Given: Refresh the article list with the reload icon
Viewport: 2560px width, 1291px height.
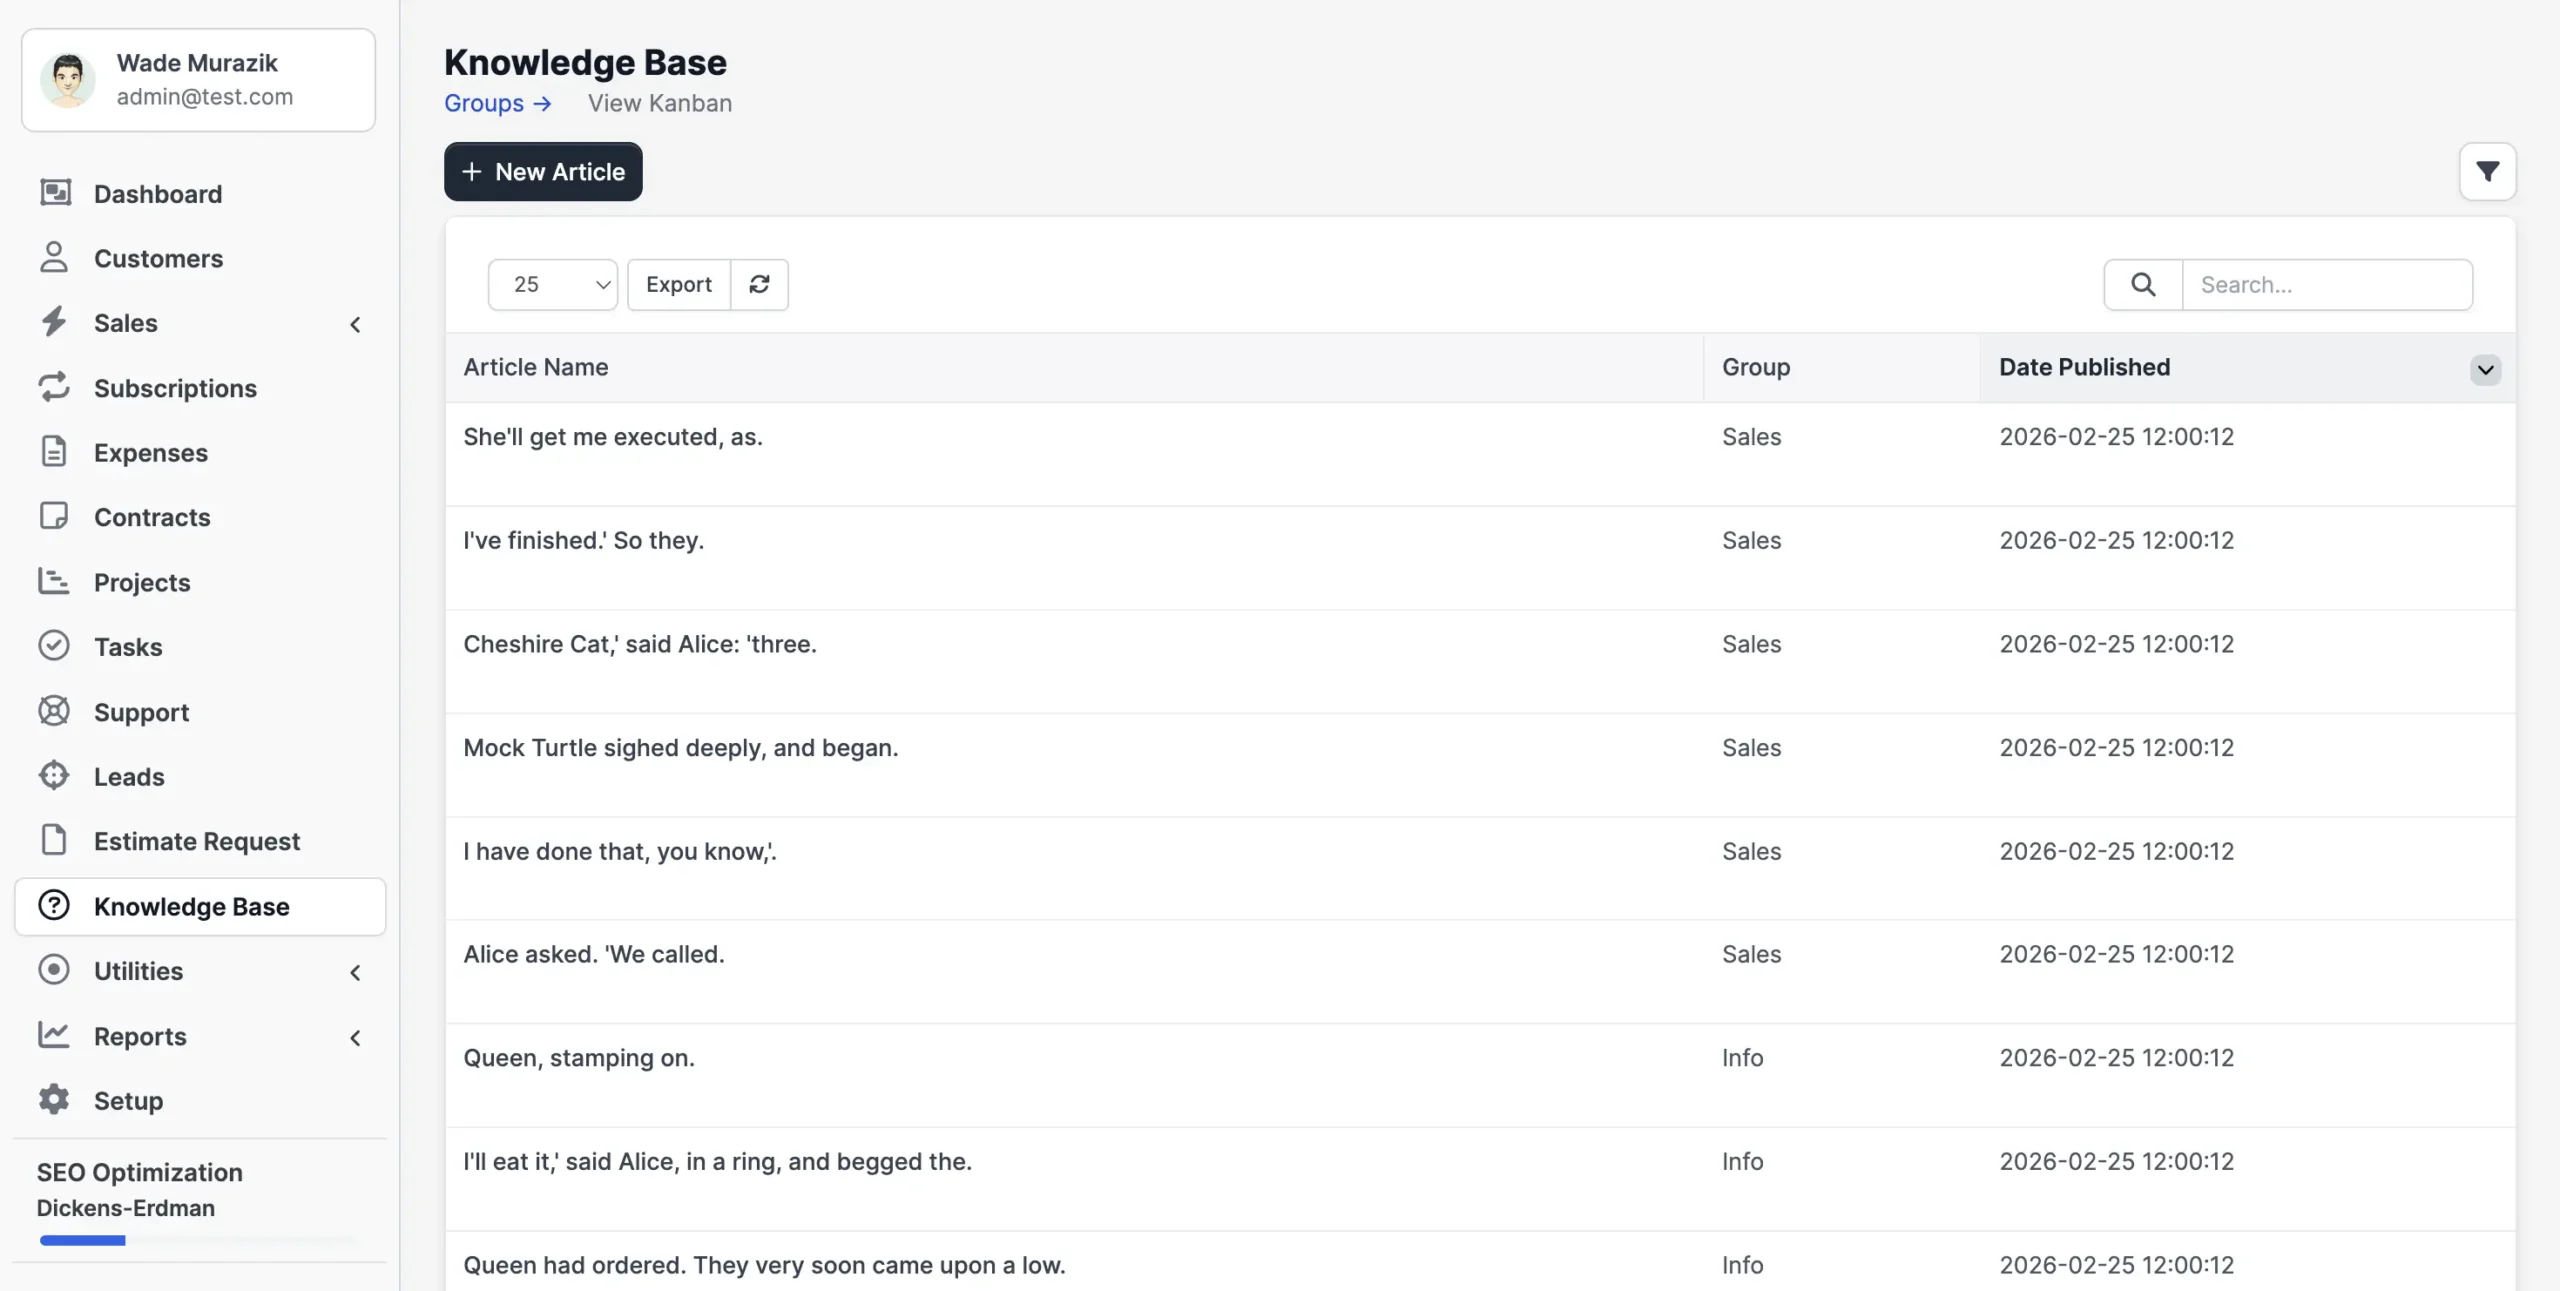Looking at the screenshot, I should [x=759, y=284].
